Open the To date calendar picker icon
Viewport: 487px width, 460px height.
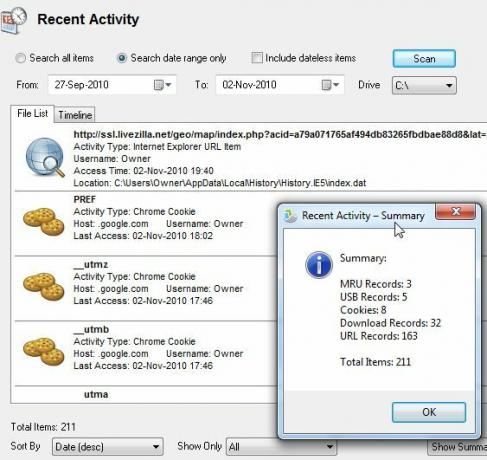click(330, 85)
